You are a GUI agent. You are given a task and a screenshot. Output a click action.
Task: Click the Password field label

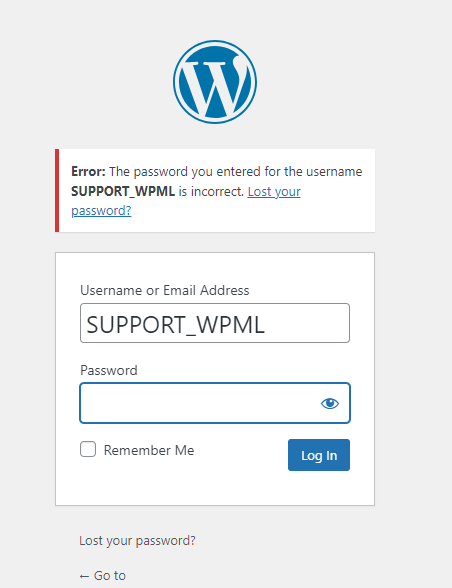coord(109,370)
